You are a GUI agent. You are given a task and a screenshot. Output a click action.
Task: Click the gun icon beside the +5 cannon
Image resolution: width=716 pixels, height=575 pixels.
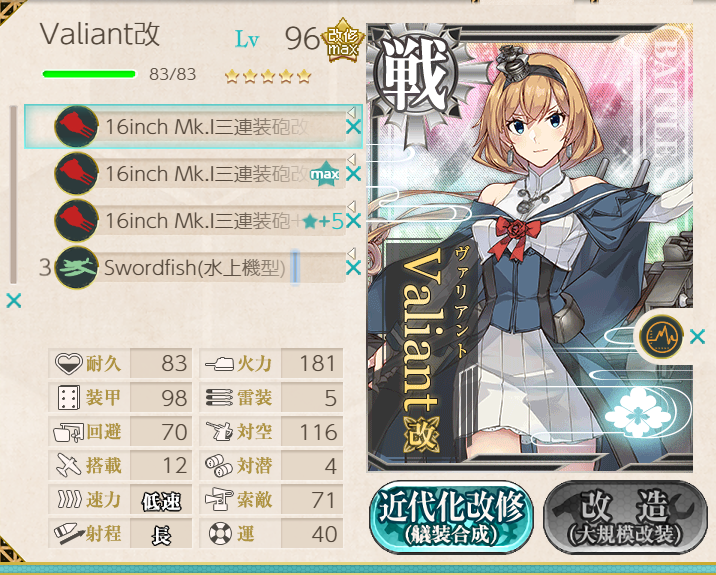tap(76, 221)
